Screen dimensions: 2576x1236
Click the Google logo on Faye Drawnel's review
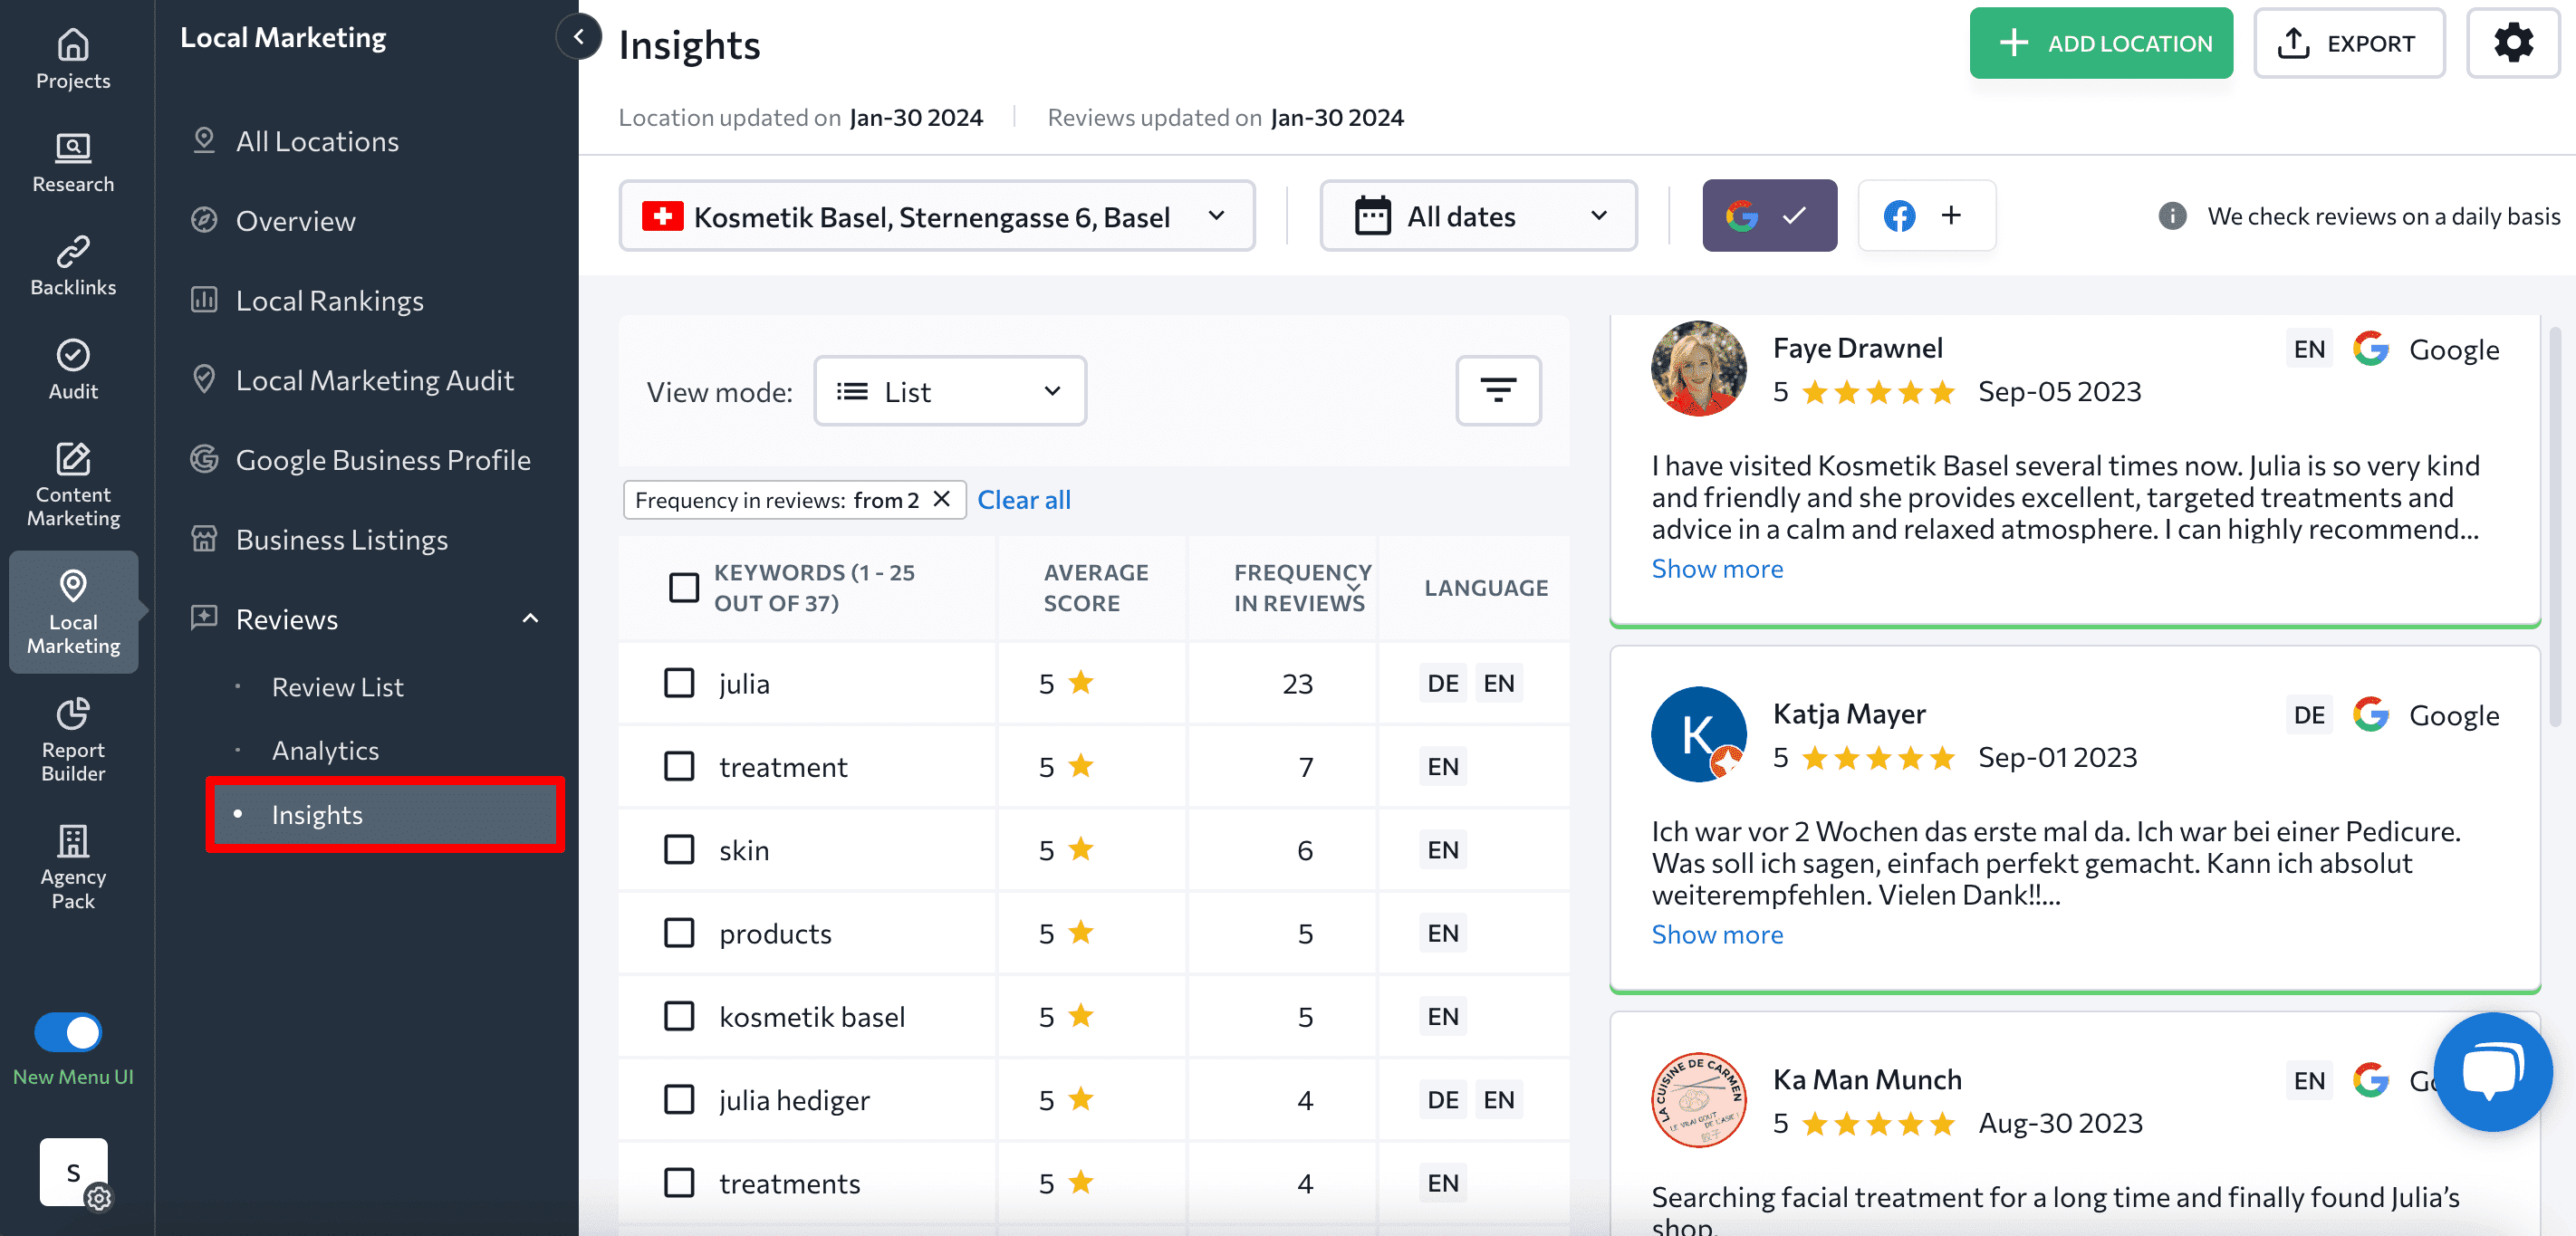(x=2370, y=349)
